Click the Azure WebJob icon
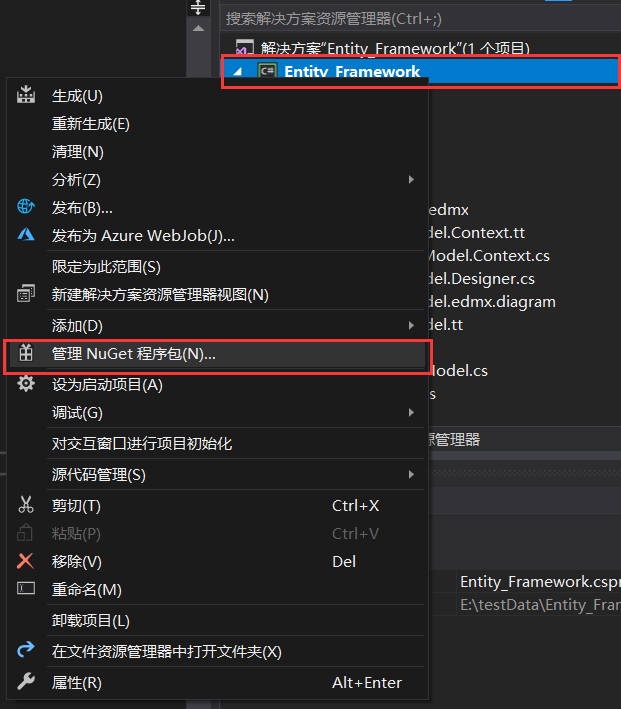 pyautogui.click(x=26, y=234)
